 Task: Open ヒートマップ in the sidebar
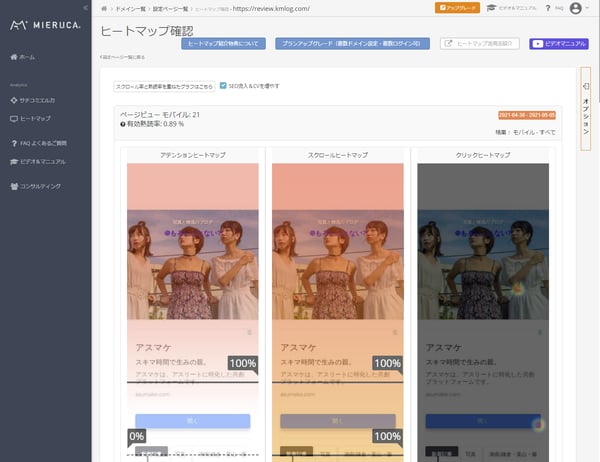(31, 119)
